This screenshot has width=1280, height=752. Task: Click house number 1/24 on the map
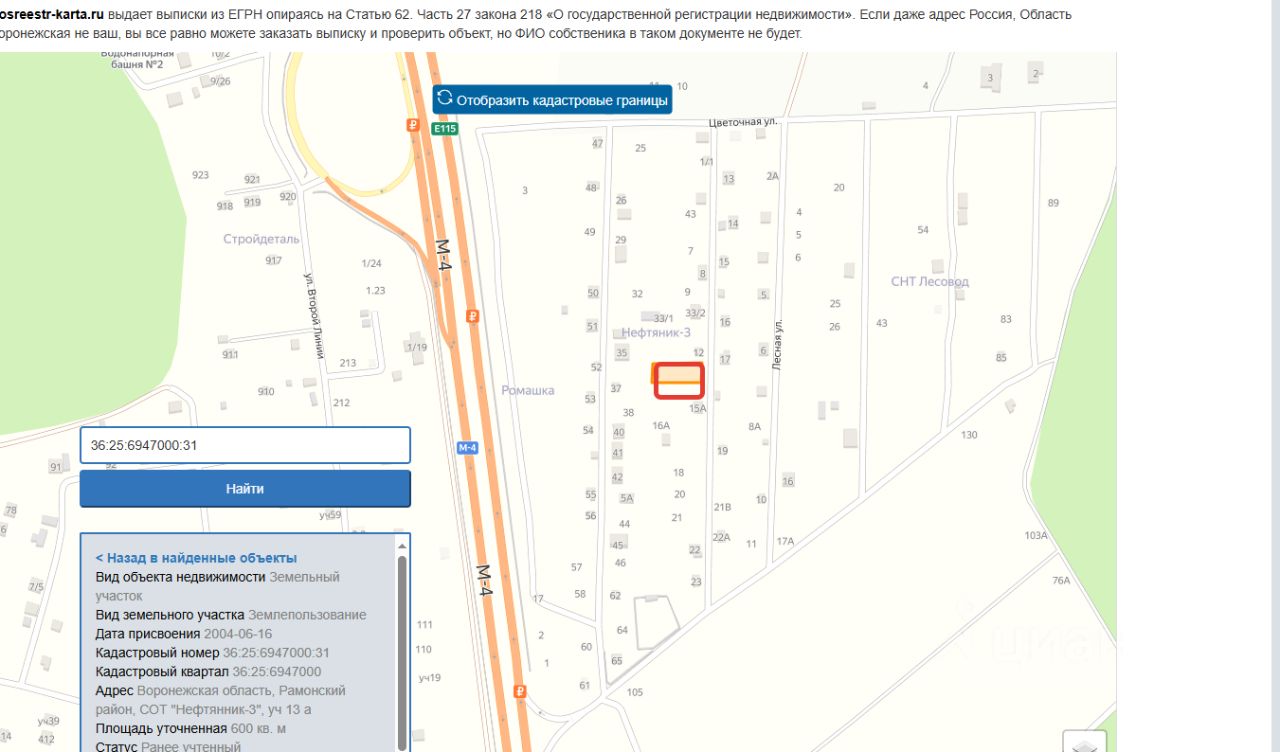point(372,263)
